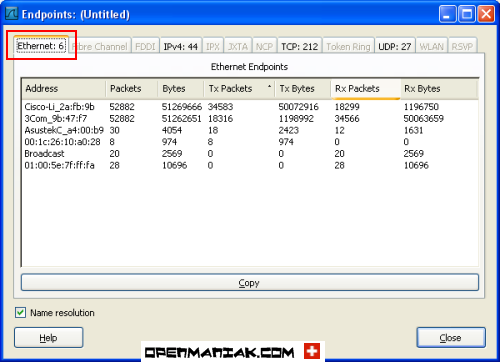
Task: Click the RSVP tab
Action: [462, 46]
